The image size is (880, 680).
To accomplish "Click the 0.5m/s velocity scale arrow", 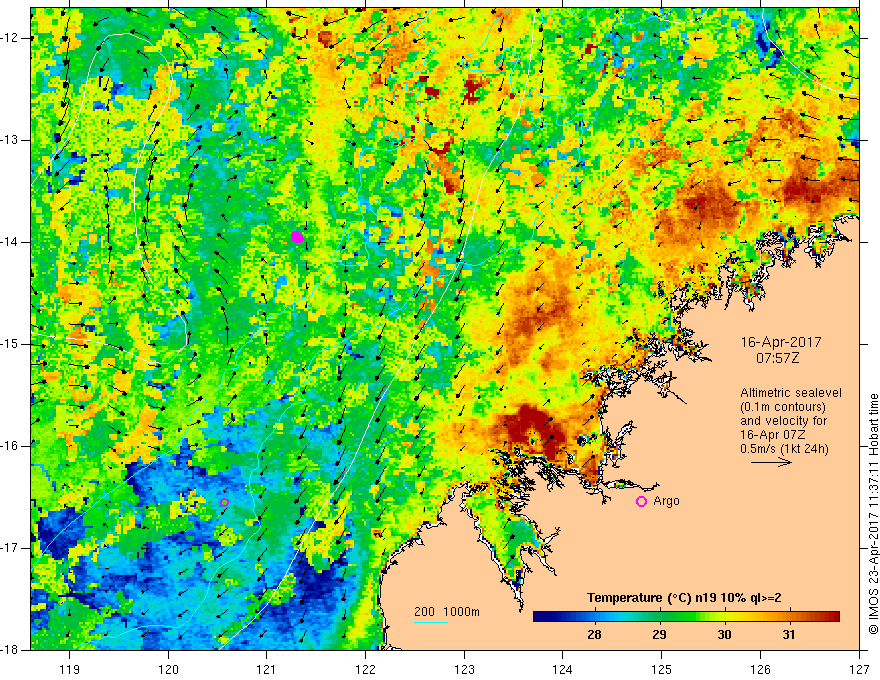I will (772, 463).
